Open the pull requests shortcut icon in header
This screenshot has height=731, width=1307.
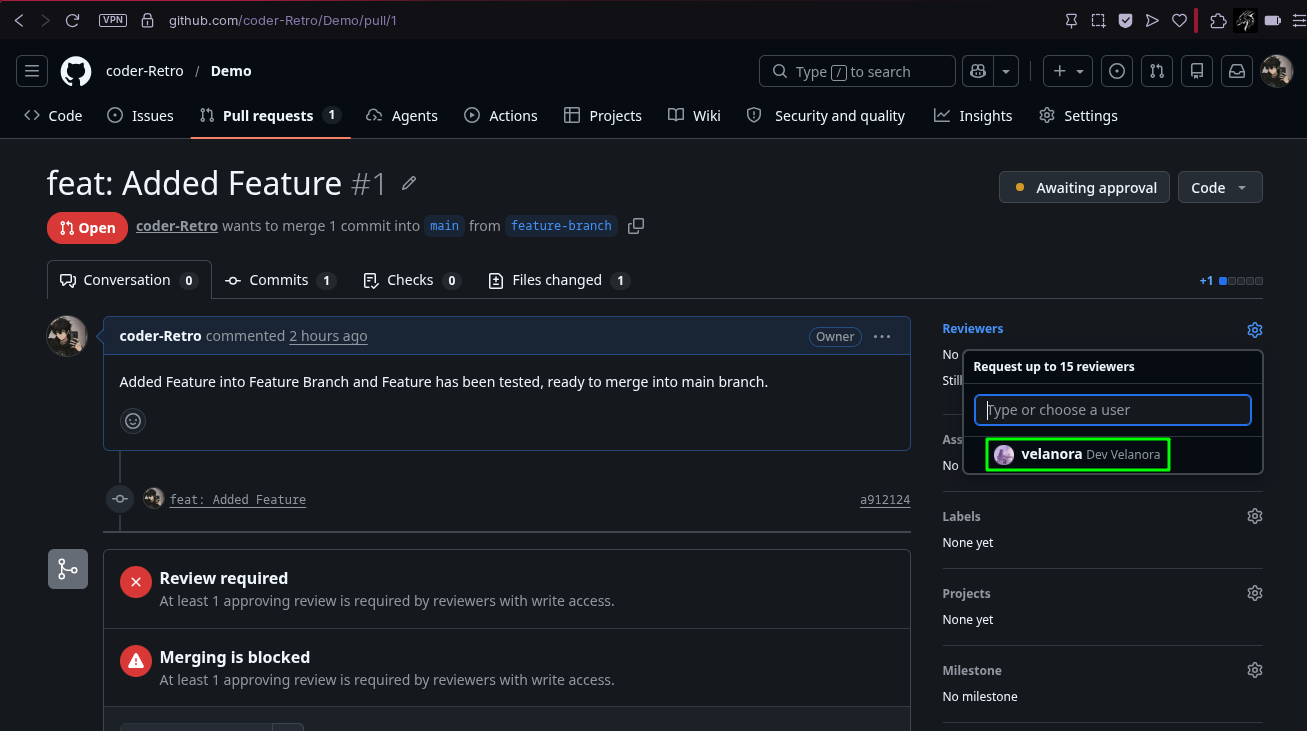(1157, 71)
